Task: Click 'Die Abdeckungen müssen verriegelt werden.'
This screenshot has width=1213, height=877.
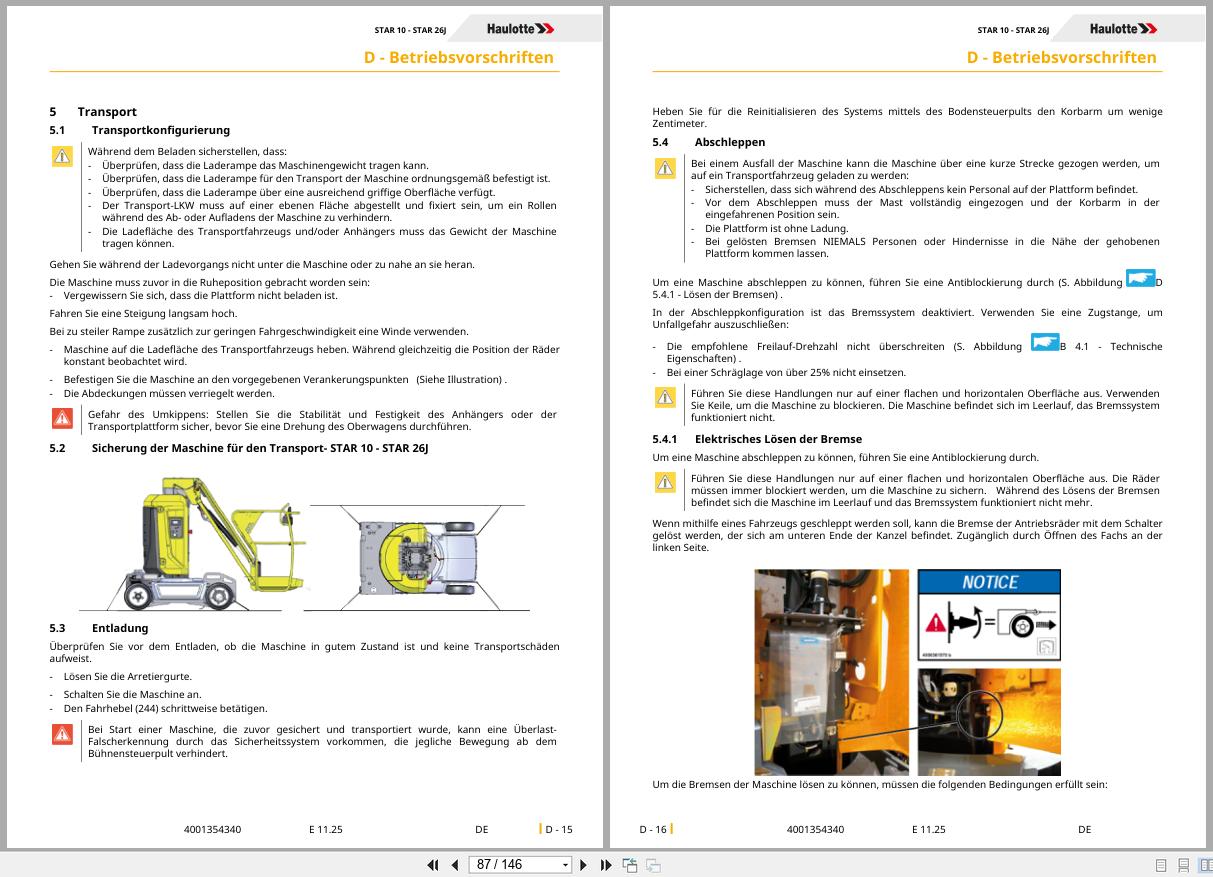Action: click(x=169, y=393)
